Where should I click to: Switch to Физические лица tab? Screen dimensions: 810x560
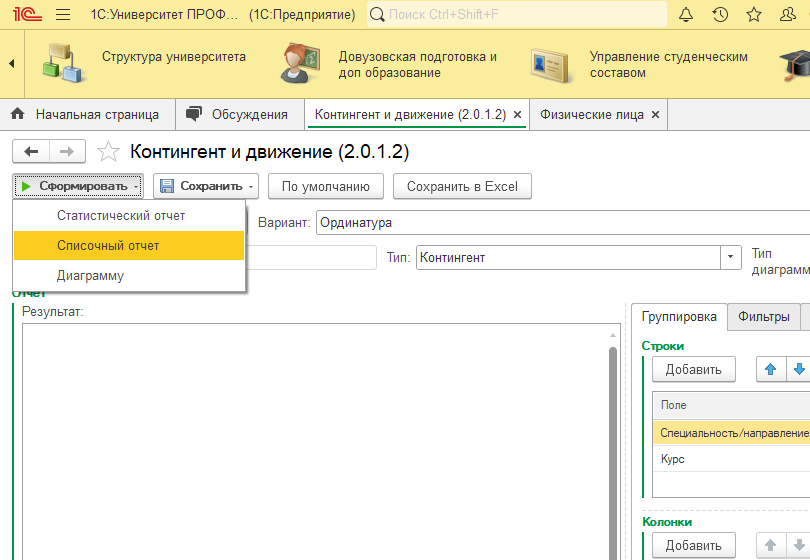592,115
